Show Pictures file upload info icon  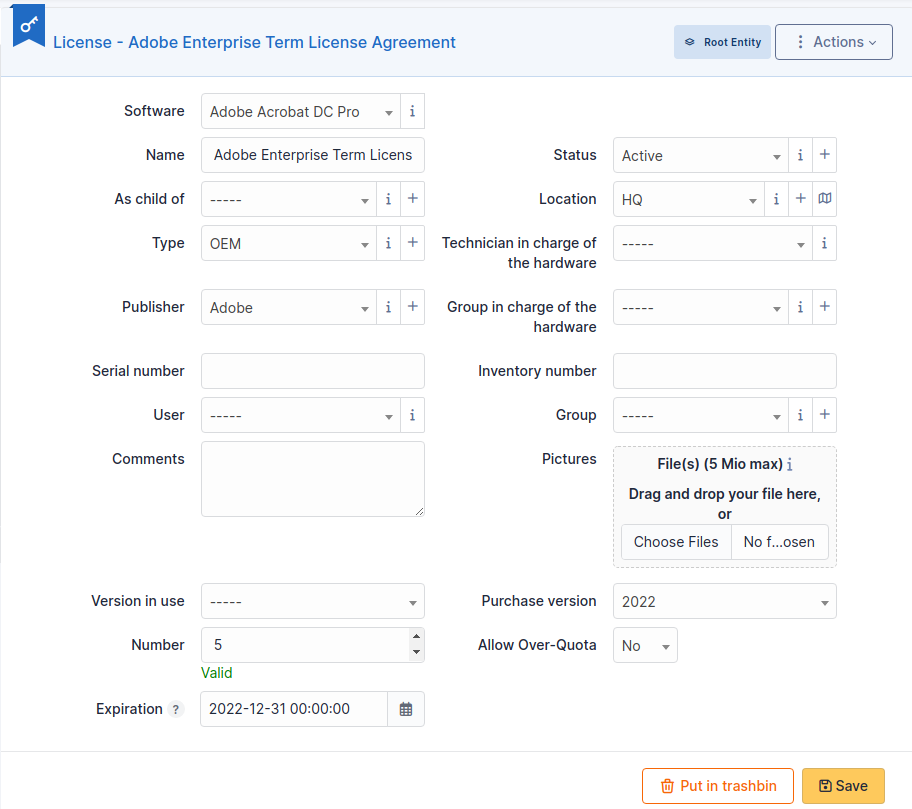790,464
